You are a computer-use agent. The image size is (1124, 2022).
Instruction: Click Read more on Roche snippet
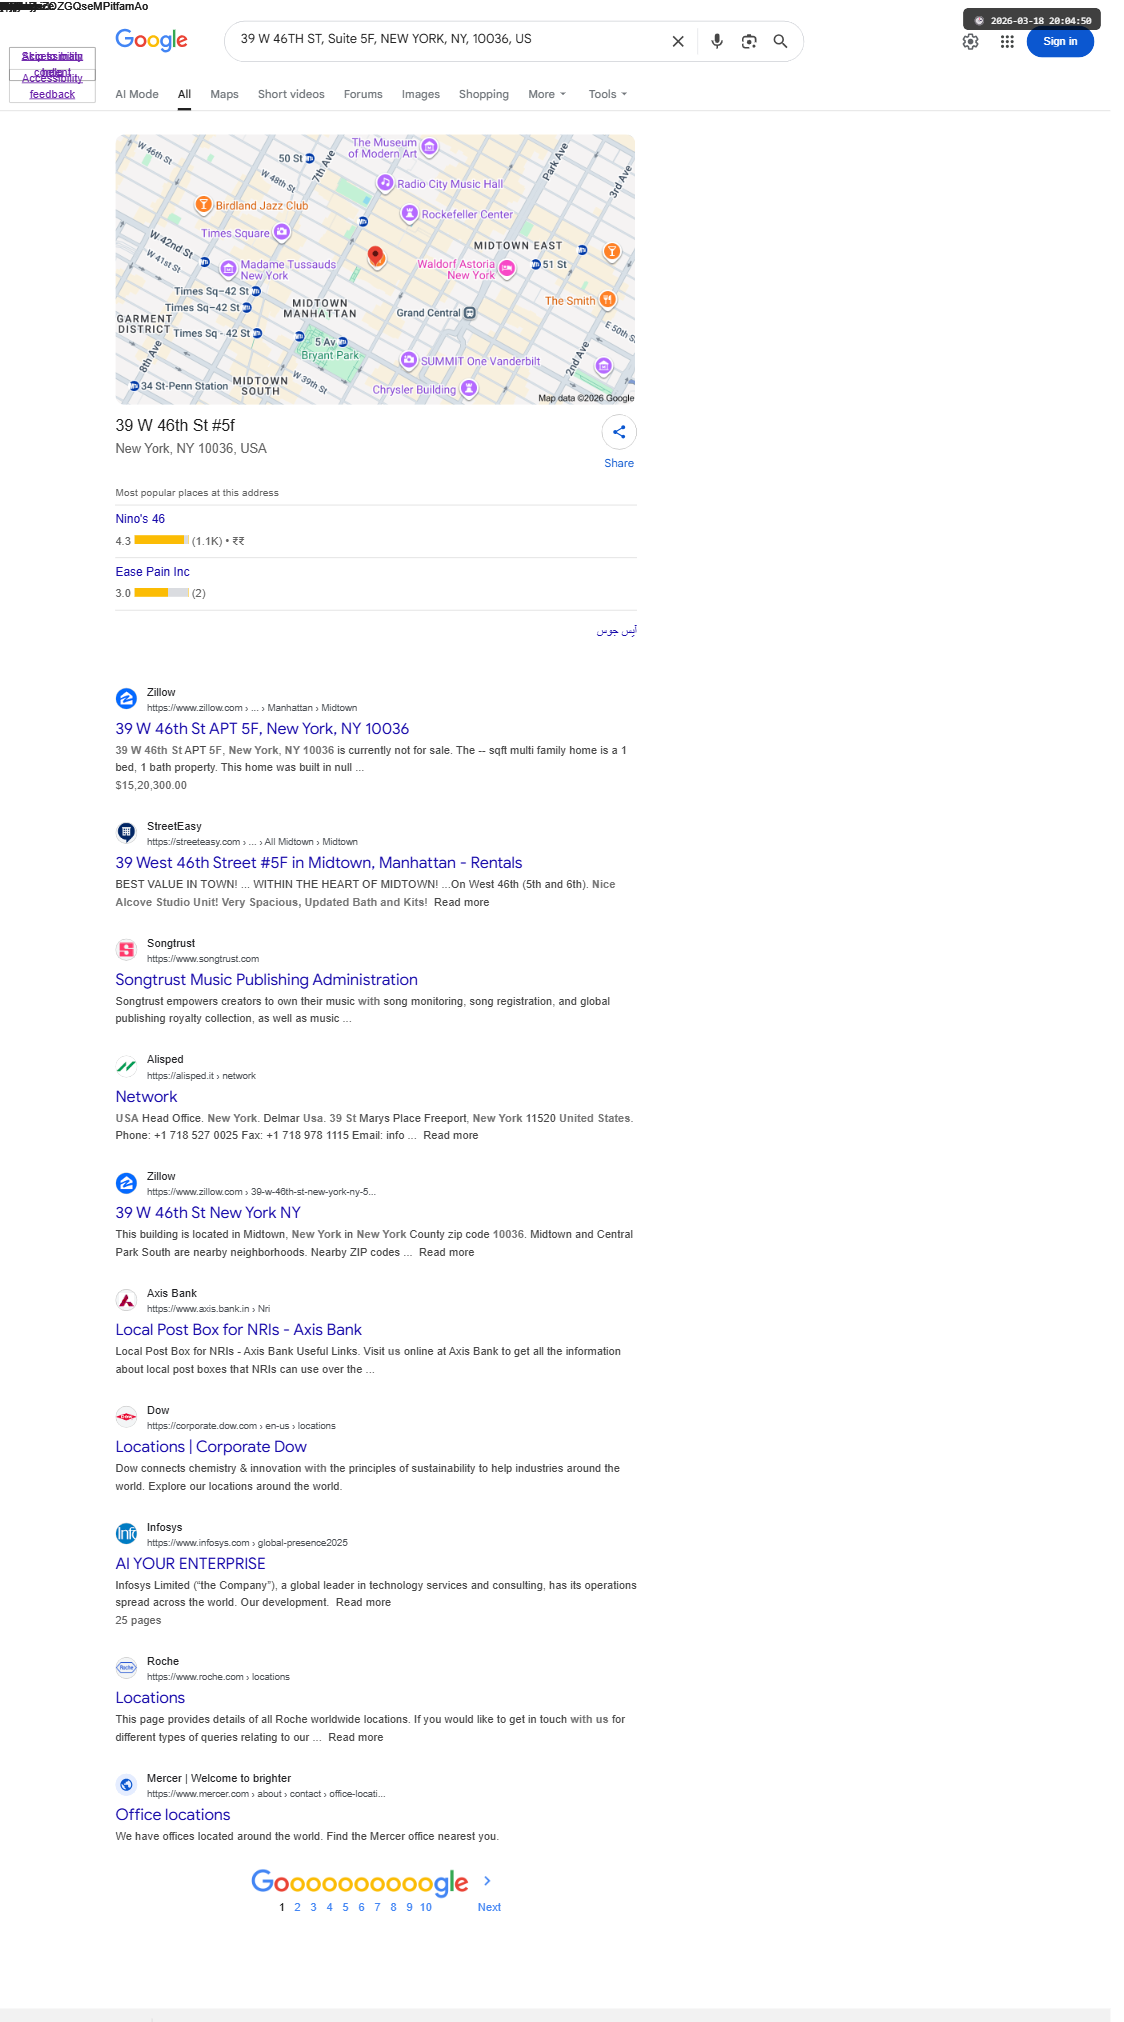click(356, 1737)
